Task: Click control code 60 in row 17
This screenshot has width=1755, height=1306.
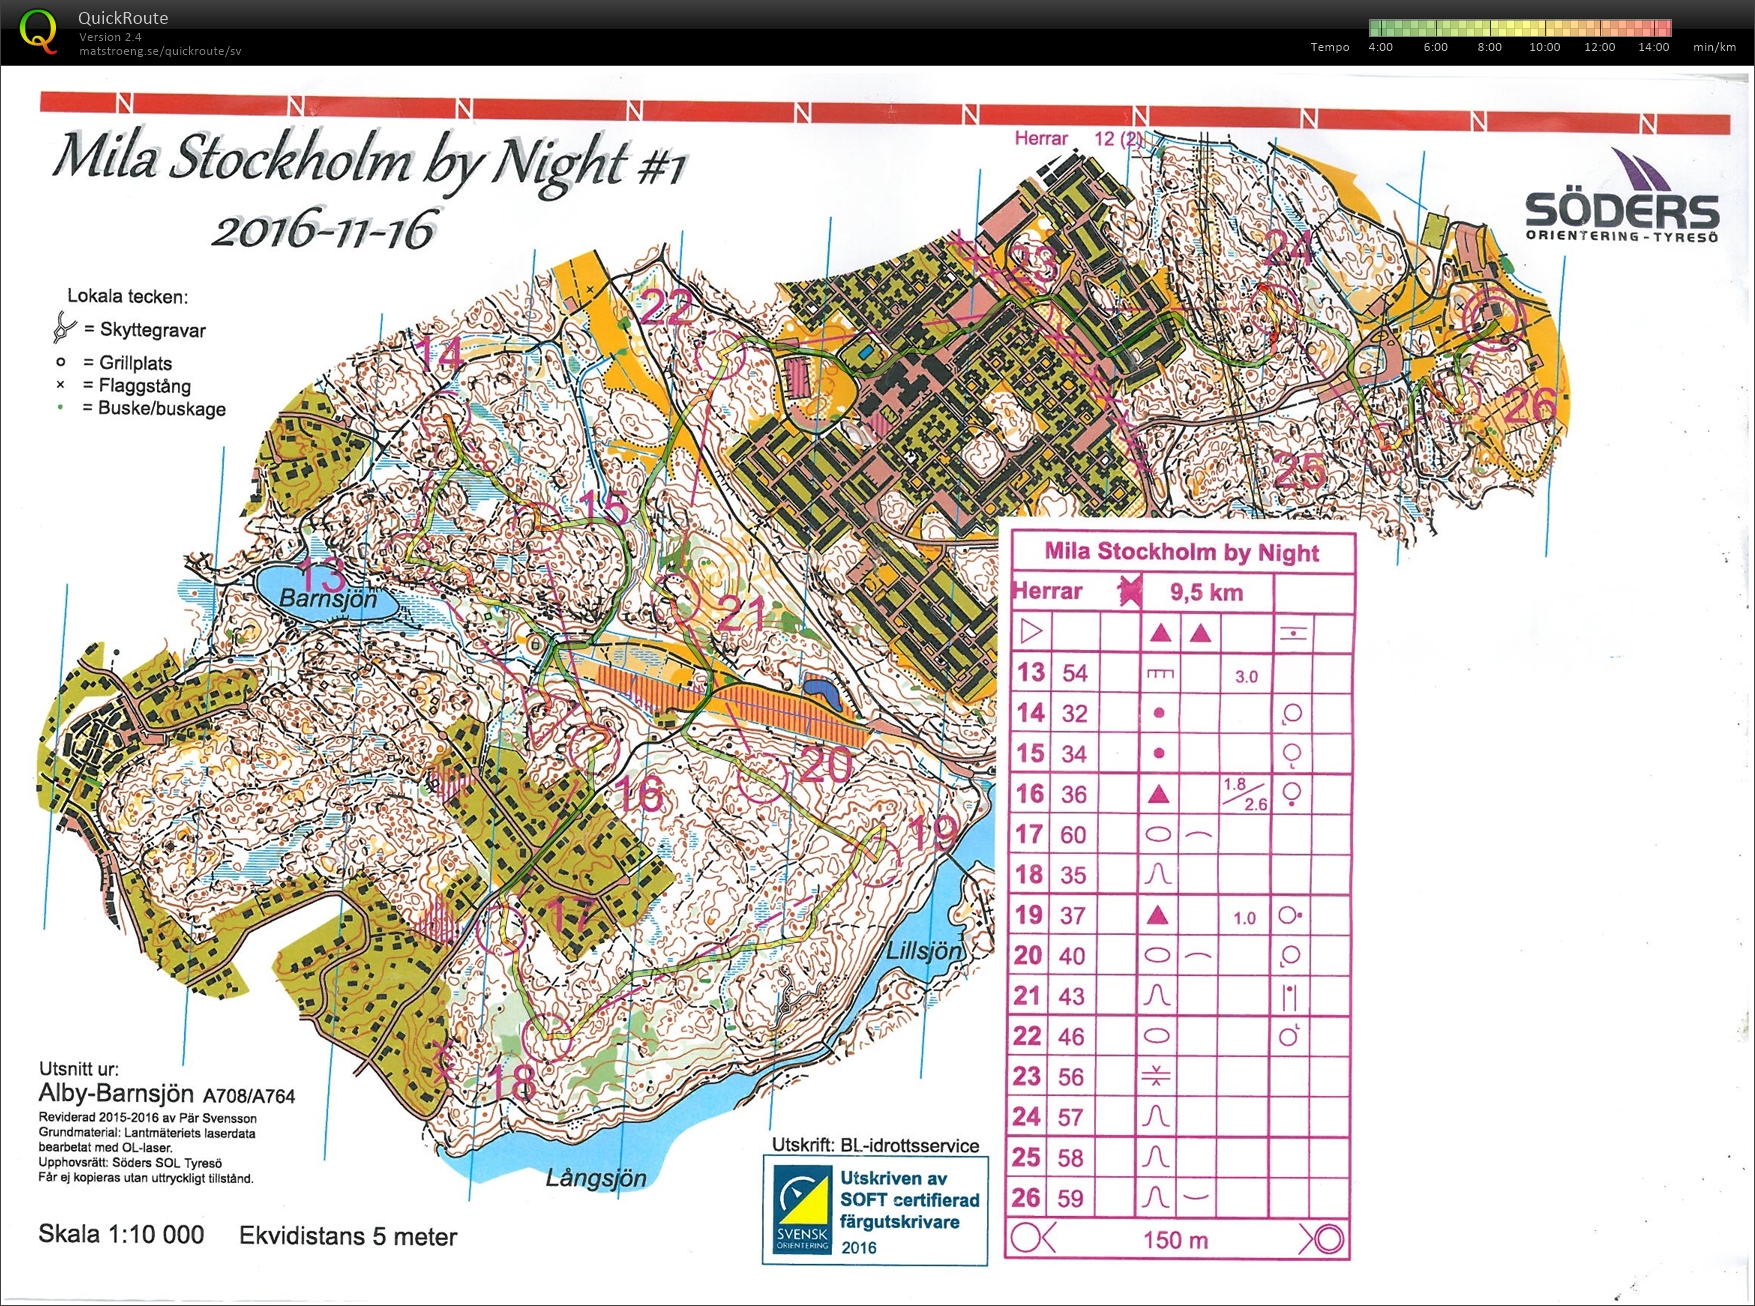Action: click(1073, 835)
